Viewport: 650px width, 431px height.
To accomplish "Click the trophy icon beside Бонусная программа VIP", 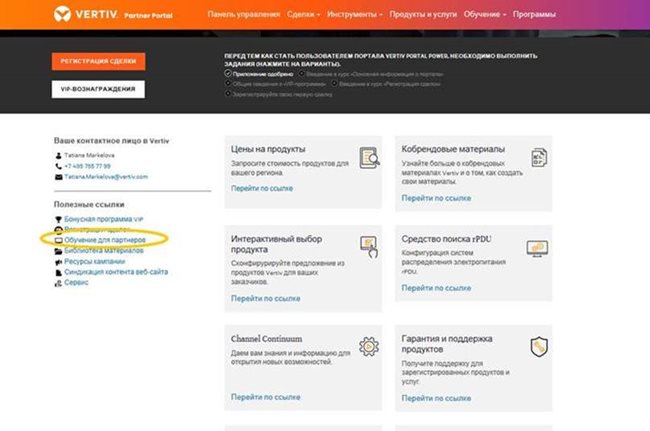I will [x=58, y=219].
